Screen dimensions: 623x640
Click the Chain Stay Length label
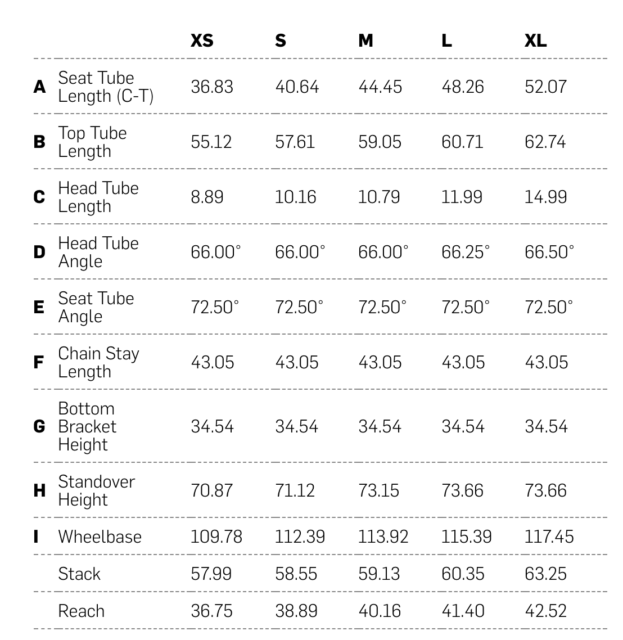click(98, 362)
